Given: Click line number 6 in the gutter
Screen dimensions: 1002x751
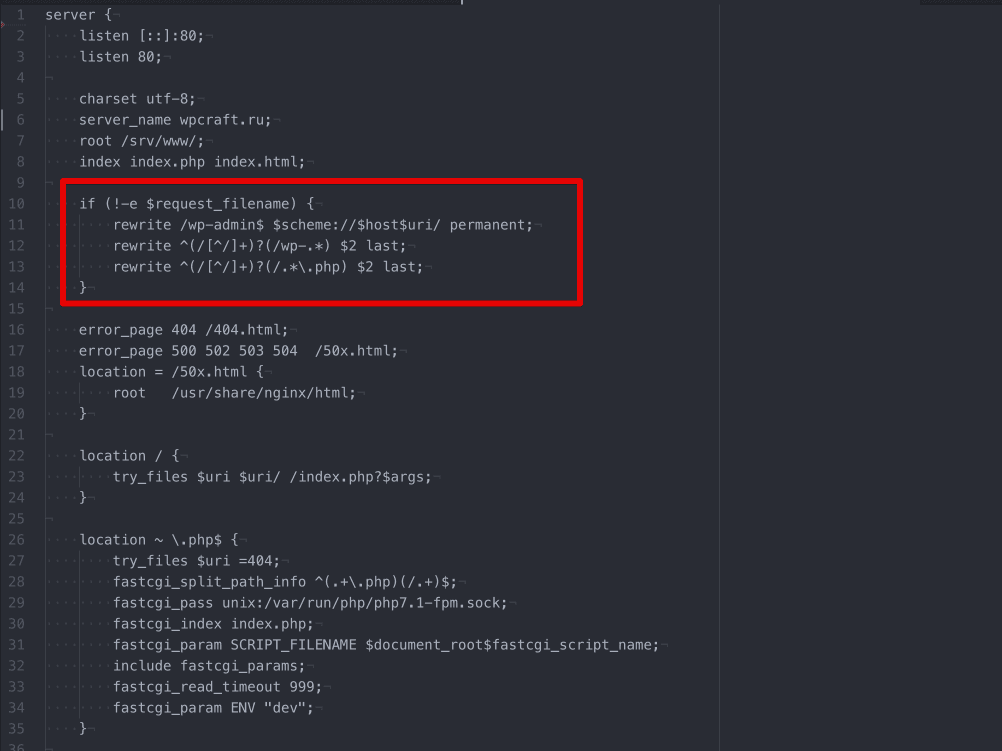Looking at the screenshot, I should pyautogui.click(x=20, y=120).
